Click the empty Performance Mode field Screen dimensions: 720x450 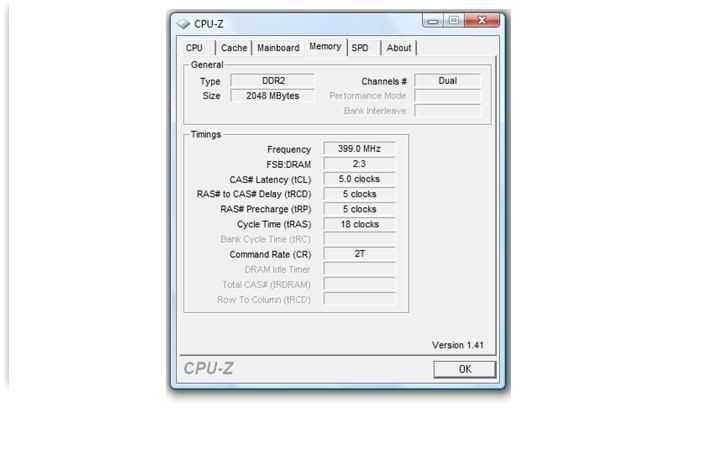448,96
